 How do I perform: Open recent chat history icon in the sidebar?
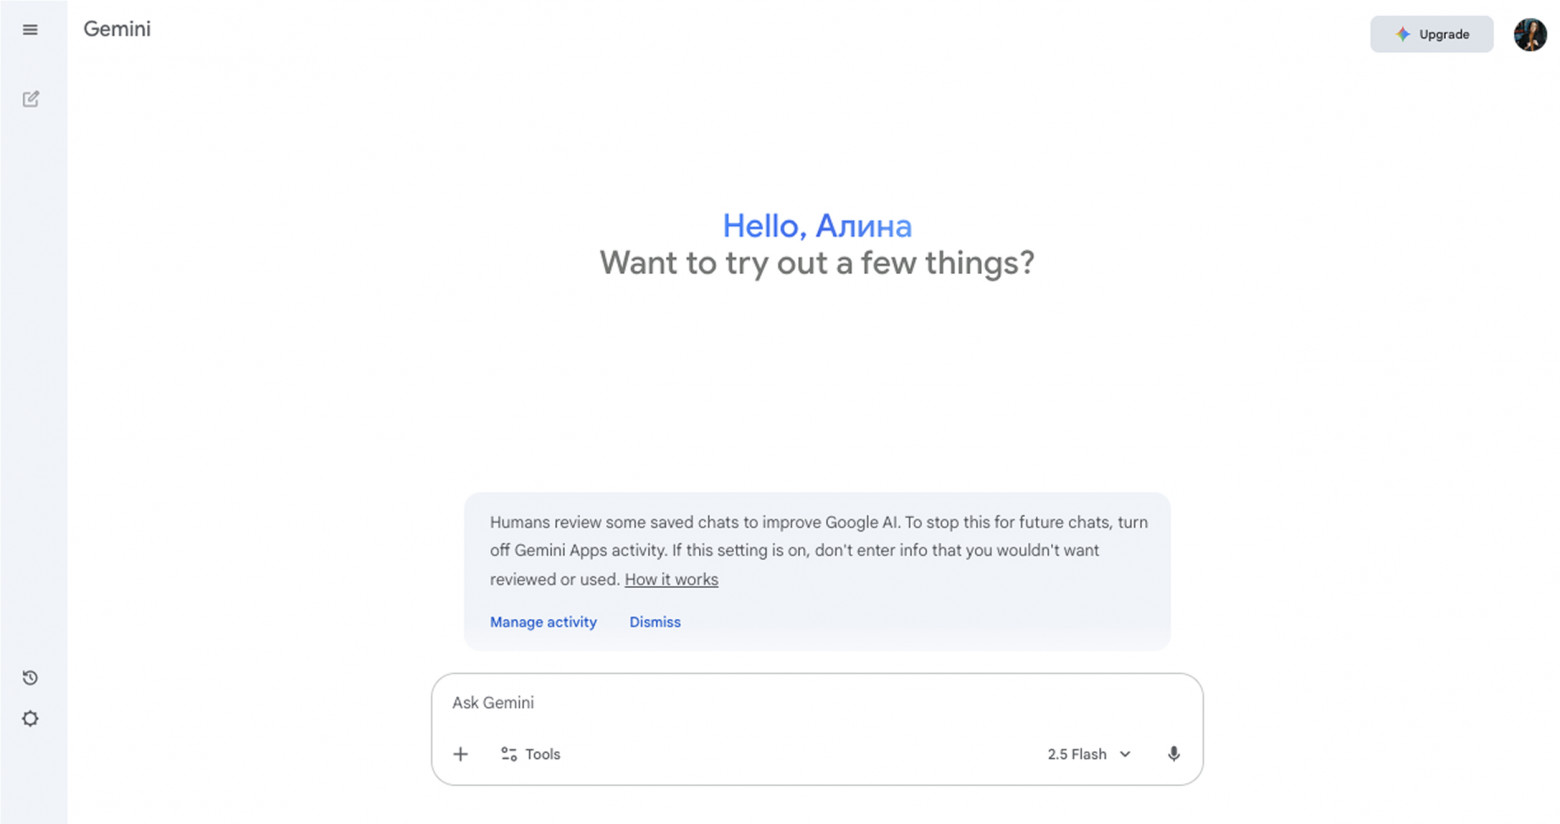pyautogui.click(x=30, y=677)
